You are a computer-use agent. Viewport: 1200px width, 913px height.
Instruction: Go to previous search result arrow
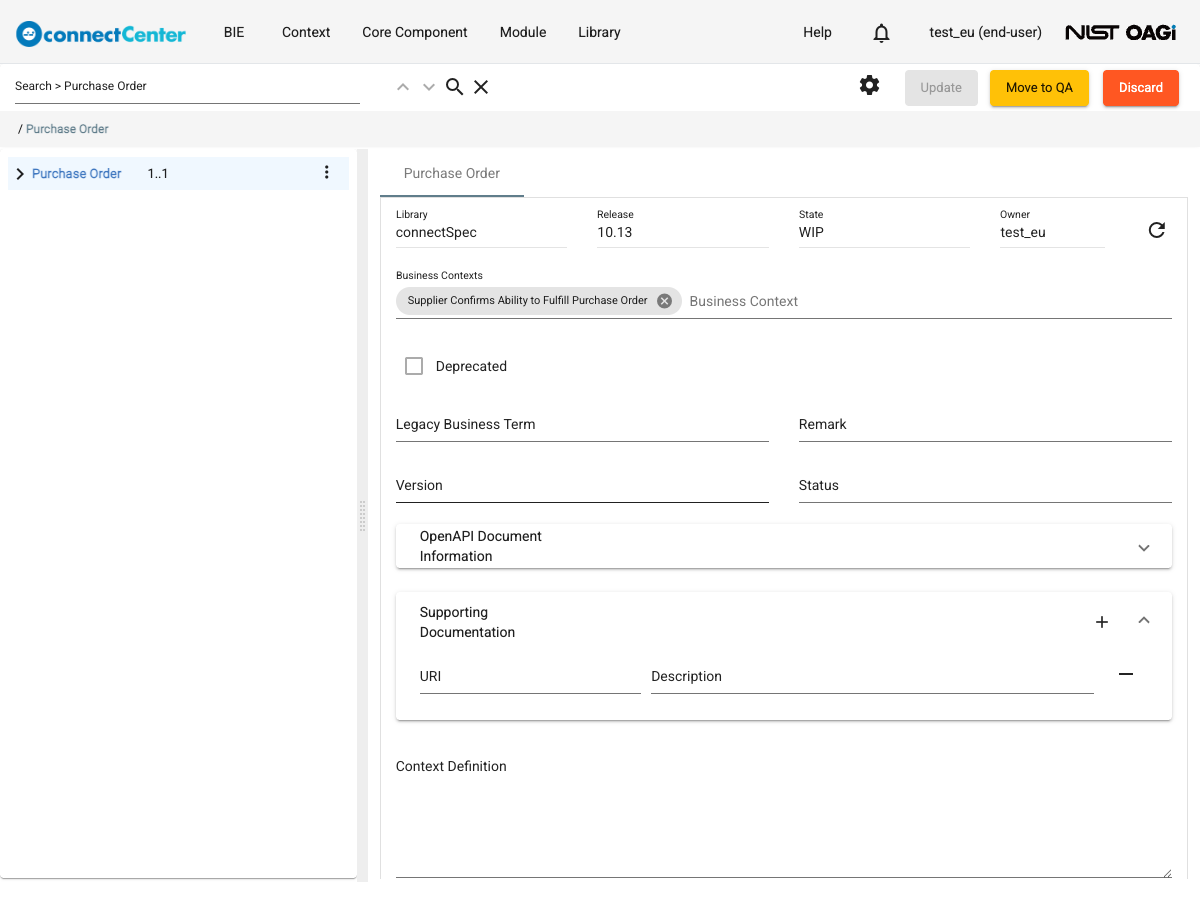click(403, 87)
